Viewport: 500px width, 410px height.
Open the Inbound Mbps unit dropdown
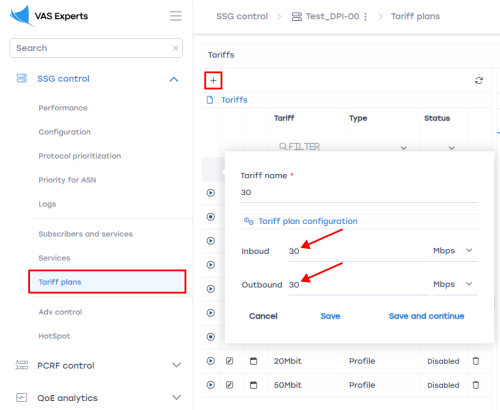[455, 251]
